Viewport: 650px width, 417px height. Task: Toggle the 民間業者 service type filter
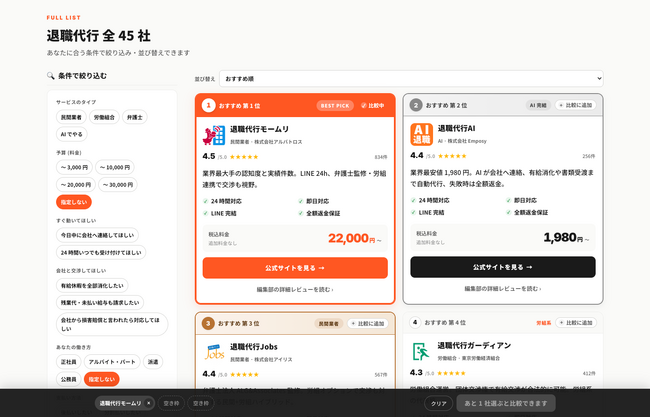point(71,117)
